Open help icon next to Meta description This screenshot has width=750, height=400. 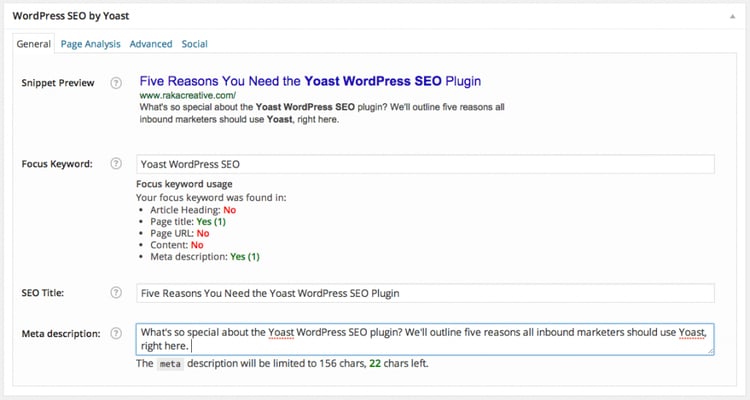pyautogui.click(x=116, y=333)
